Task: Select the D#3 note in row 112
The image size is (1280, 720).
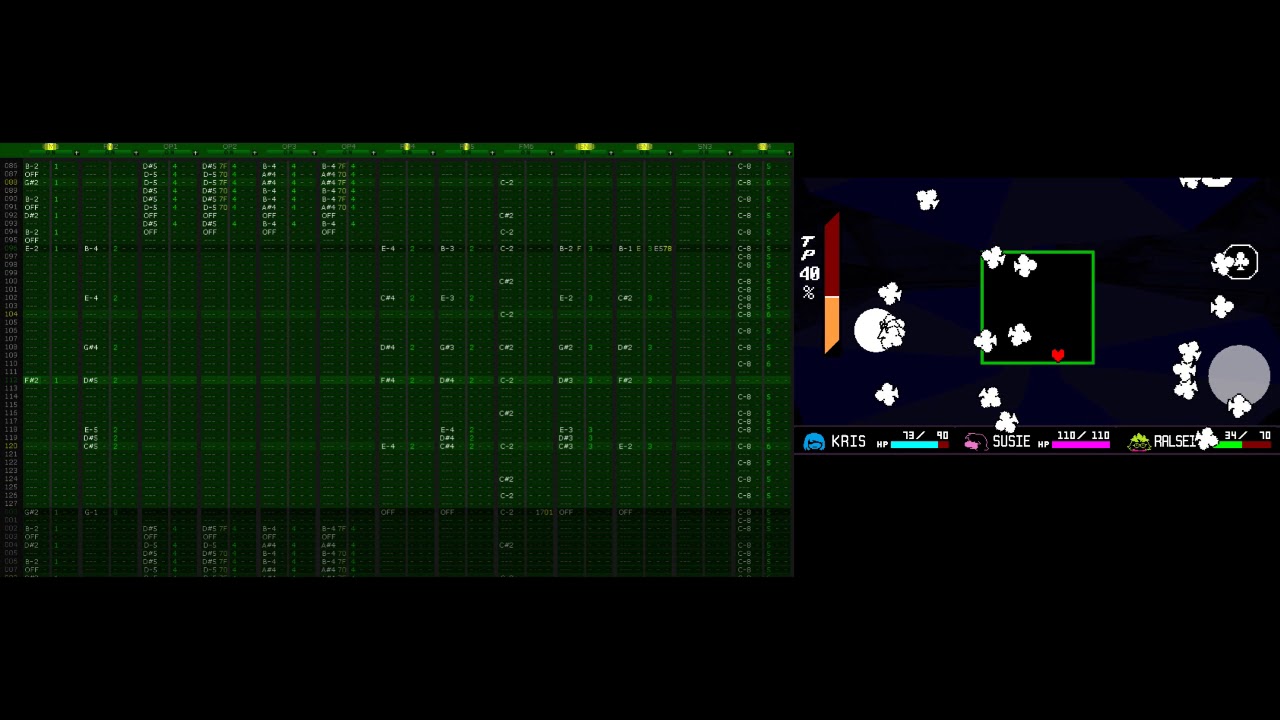Action: 566,380
